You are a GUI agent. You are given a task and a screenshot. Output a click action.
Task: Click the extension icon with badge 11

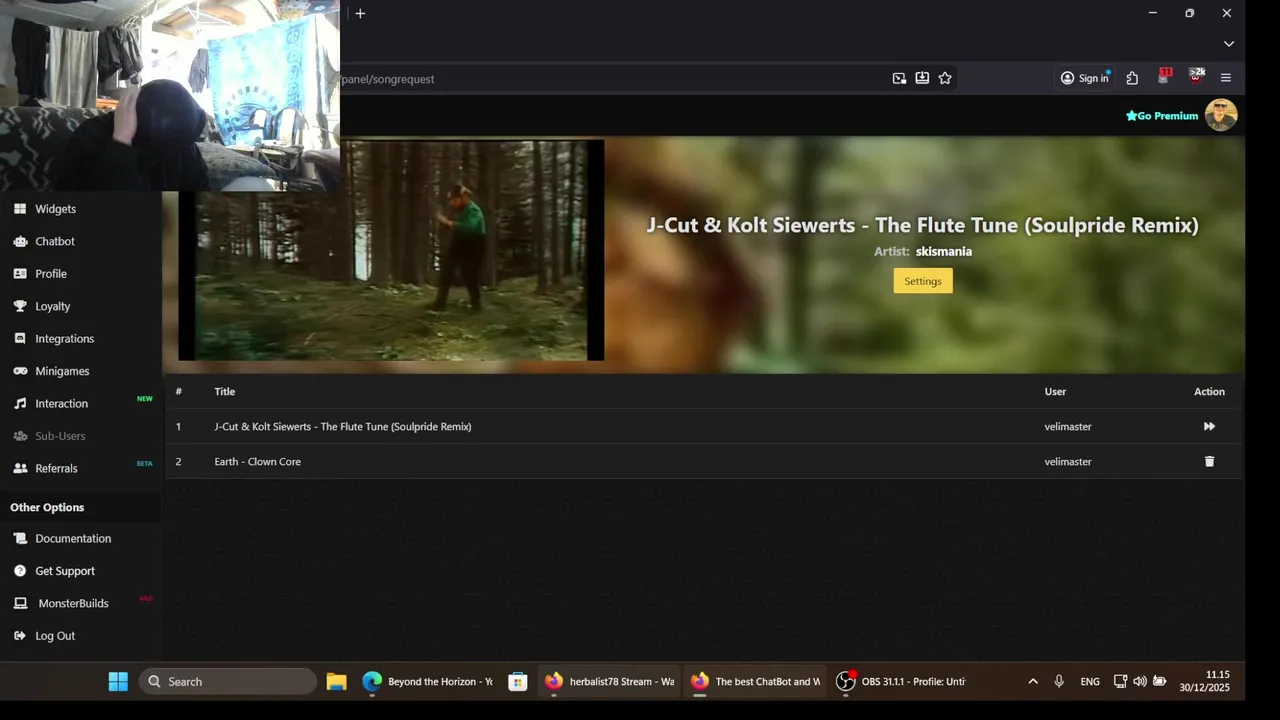[1164, 77]
